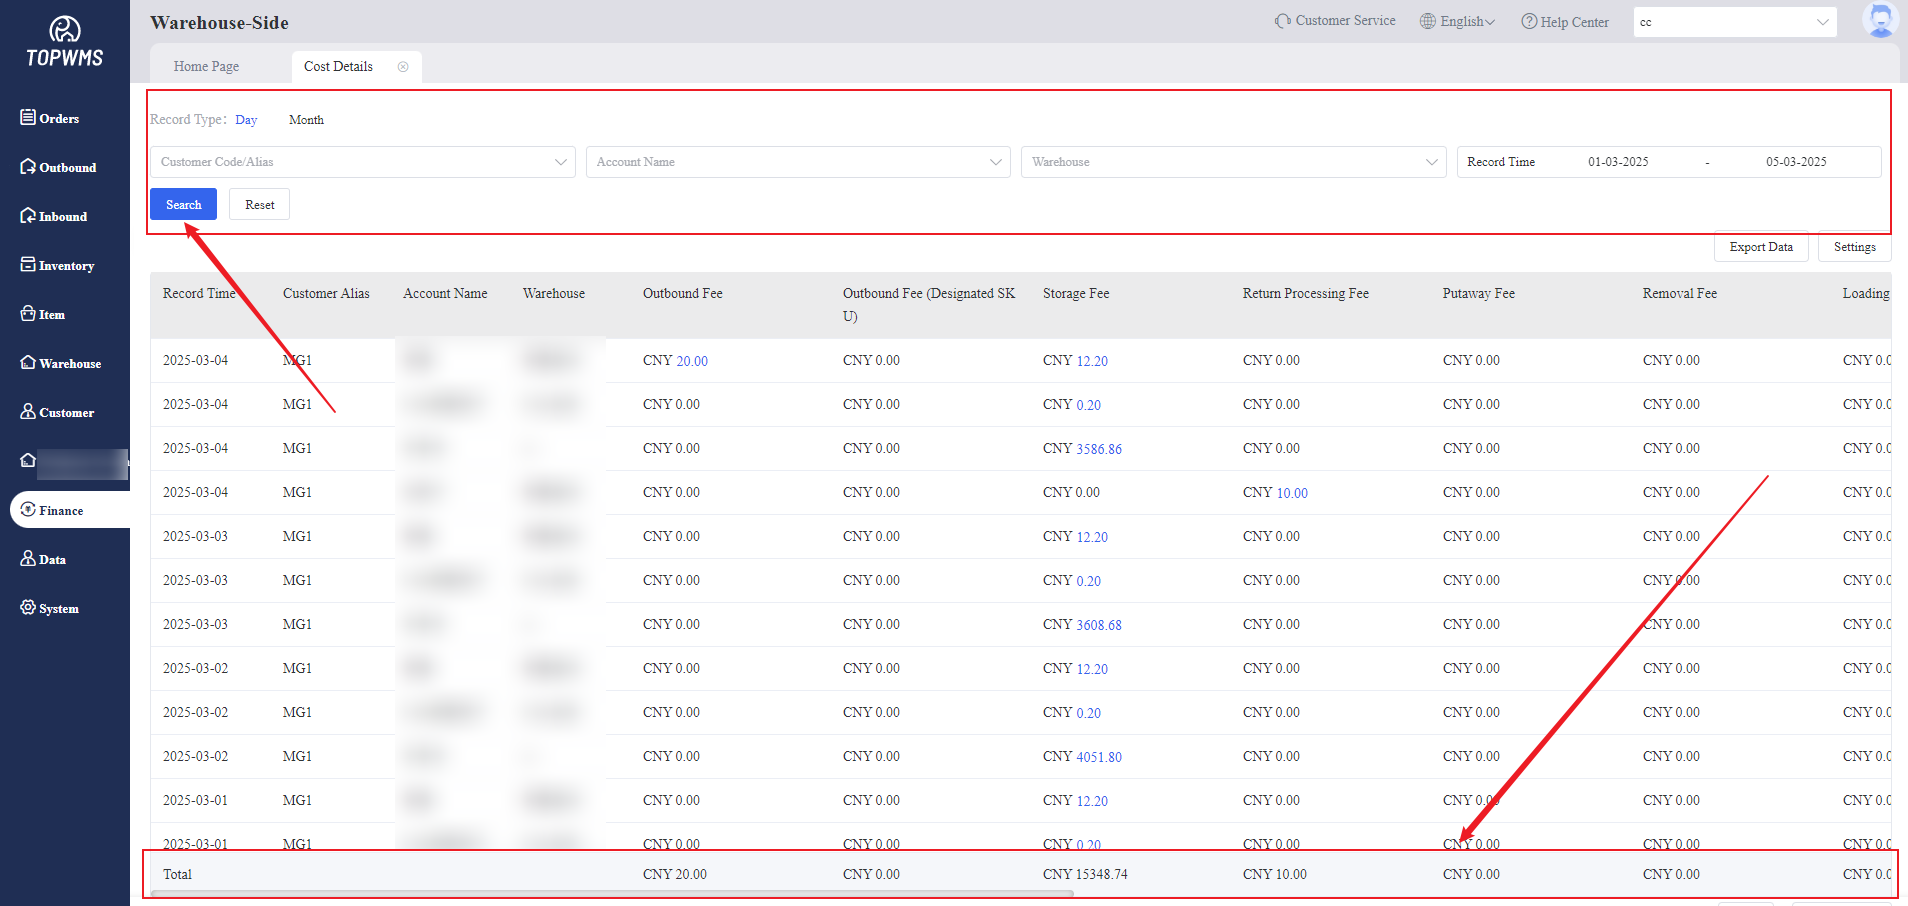Click the horizontal table scrollbar
Screen dimensions: 1908x906
[x=612, y=893]
